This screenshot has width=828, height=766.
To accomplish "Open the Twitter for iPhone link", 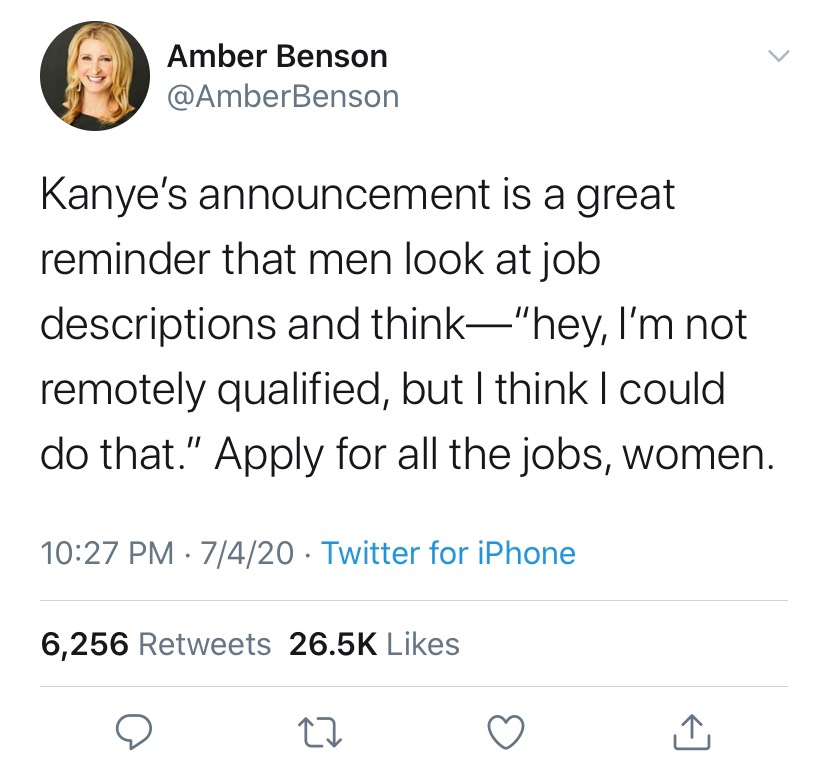I will [448, 553].
